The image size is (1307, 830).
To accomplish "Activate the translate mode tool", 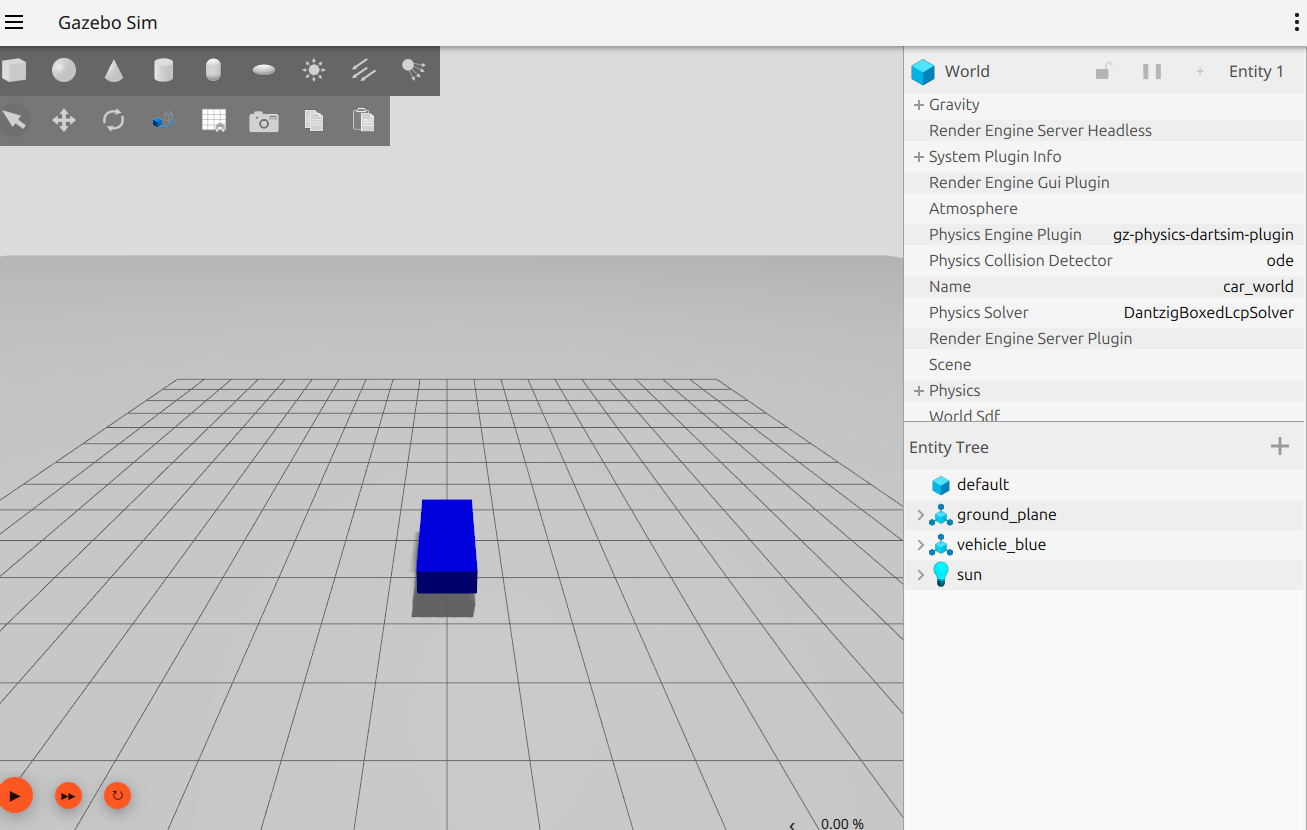I will 64,120.
